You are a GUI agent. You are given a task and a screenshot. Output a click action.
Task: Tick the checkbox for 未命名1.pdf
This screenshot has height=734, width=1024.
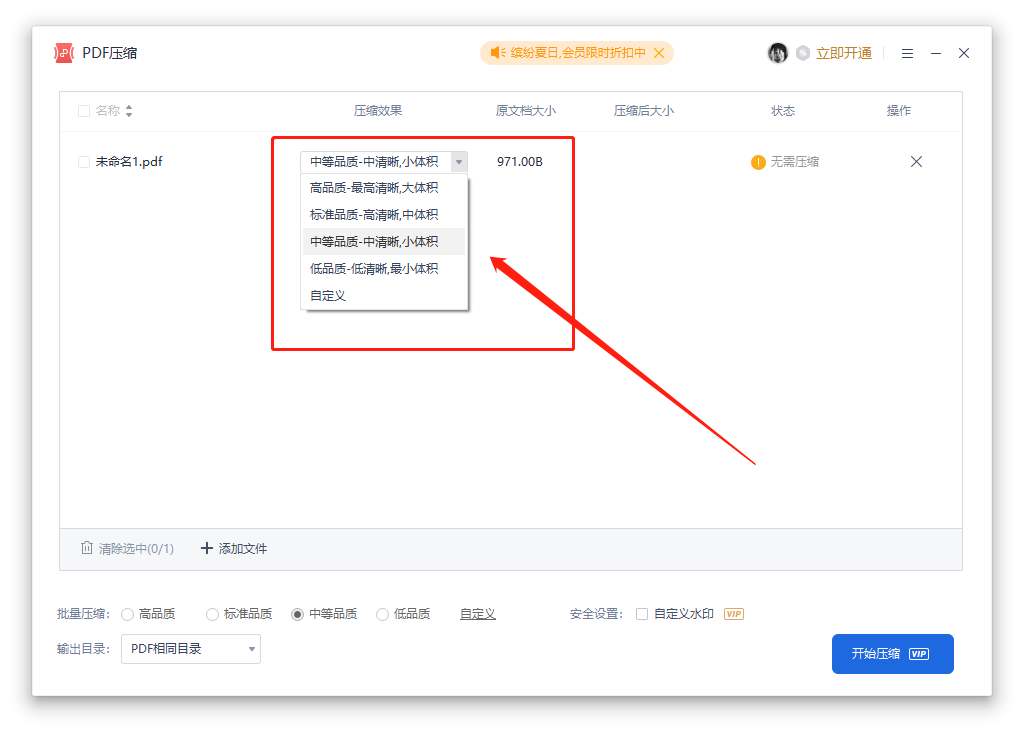pyautogui.click(x=84, y=161)
